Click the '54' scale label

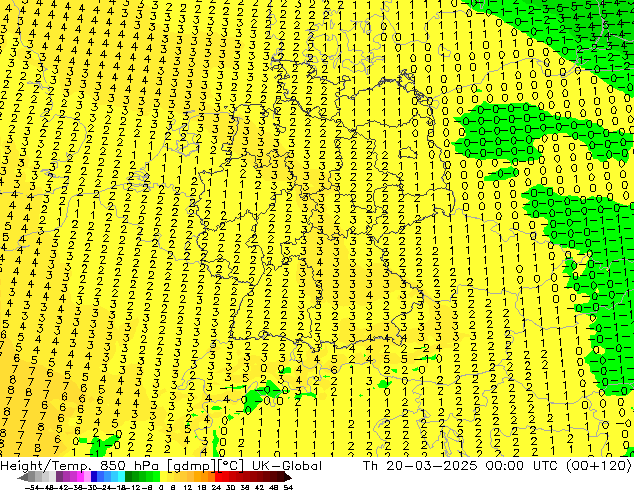click(288, 487)
